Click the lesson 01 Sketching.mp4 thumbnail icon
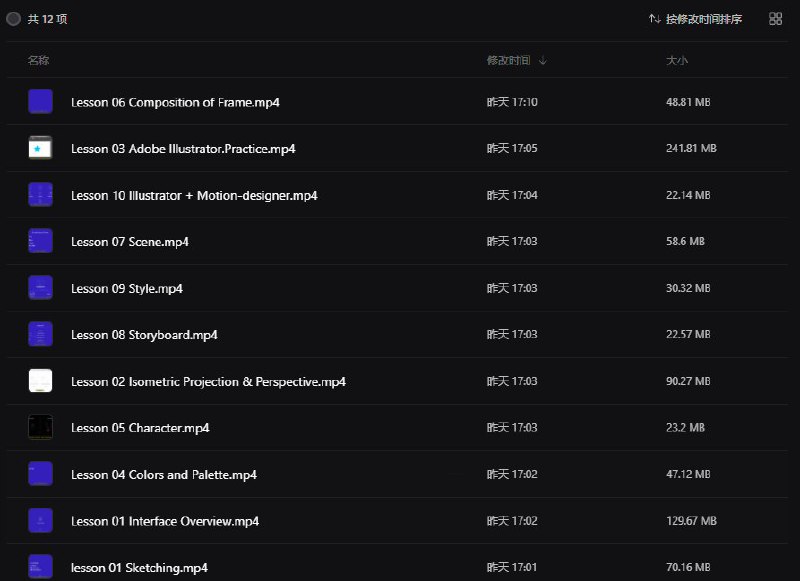The width and height of the screenshot is (800, 581). tap(40, 566)
